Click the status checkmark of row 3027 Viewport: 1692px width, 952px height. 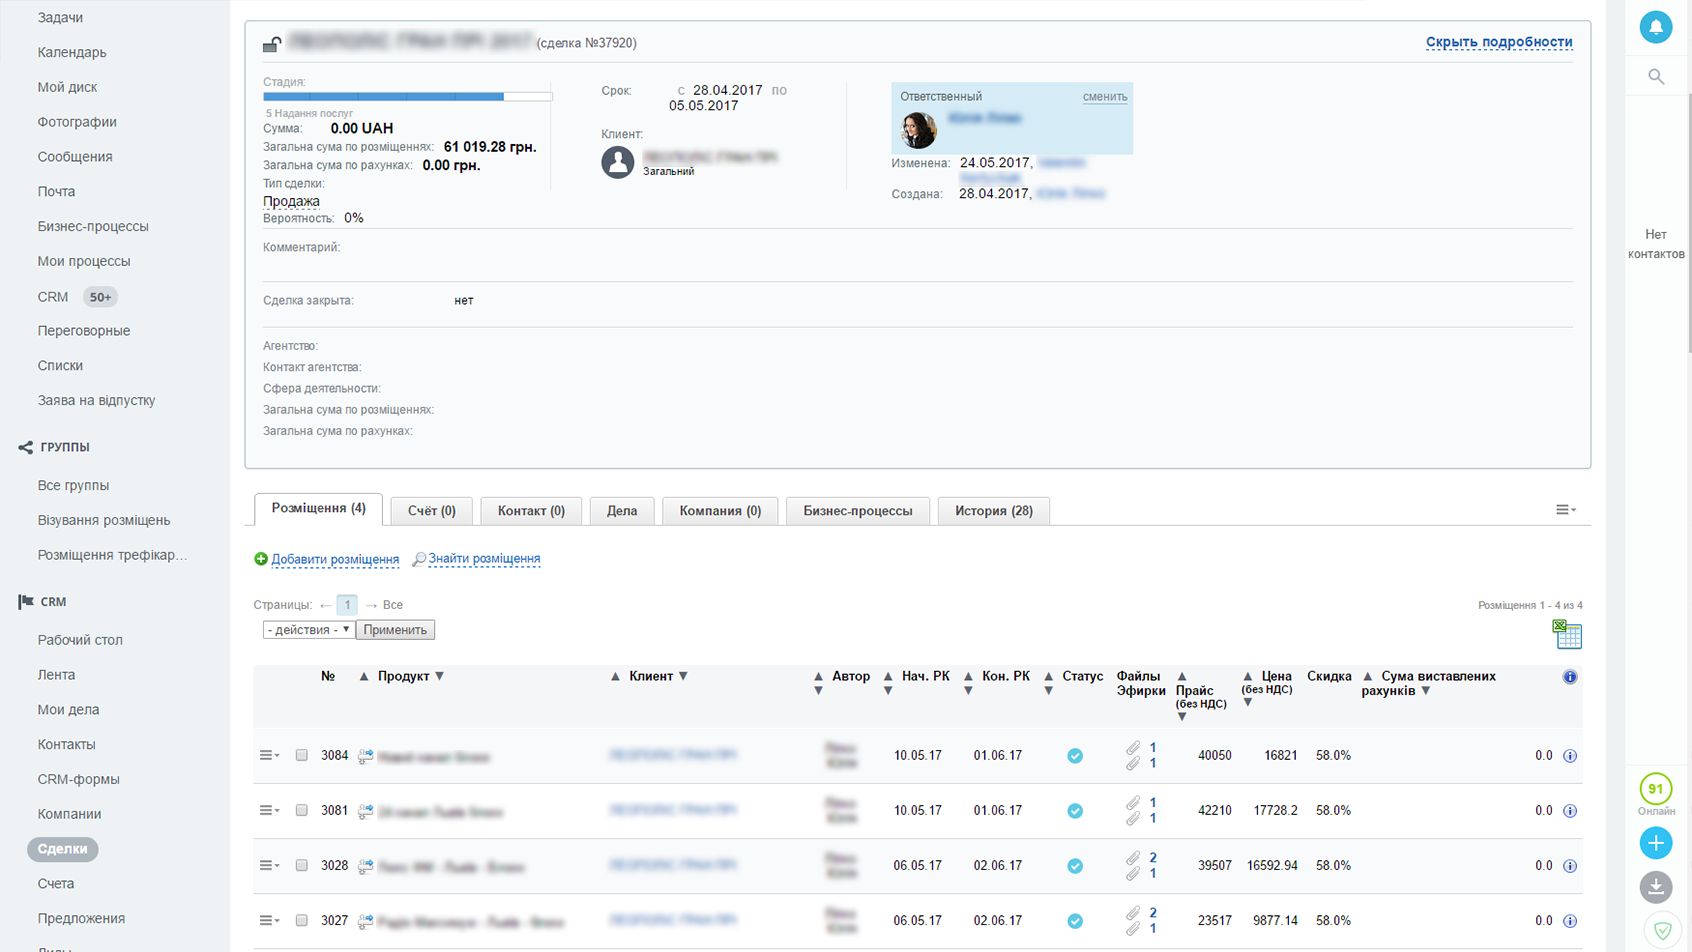pyautogui.click(x=1075, y=921)
